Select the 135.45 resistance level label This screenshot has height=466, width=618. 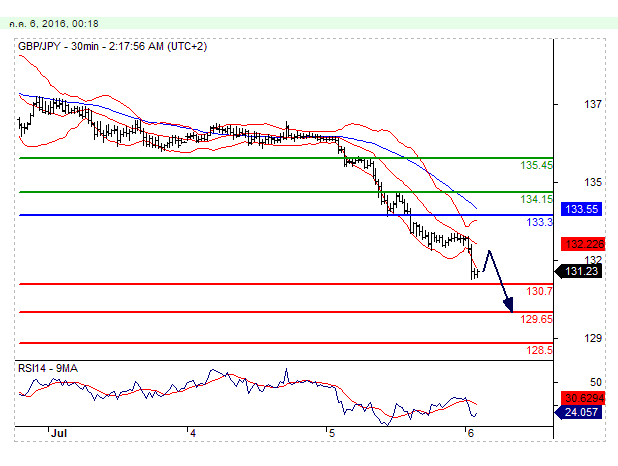point(536,165)
